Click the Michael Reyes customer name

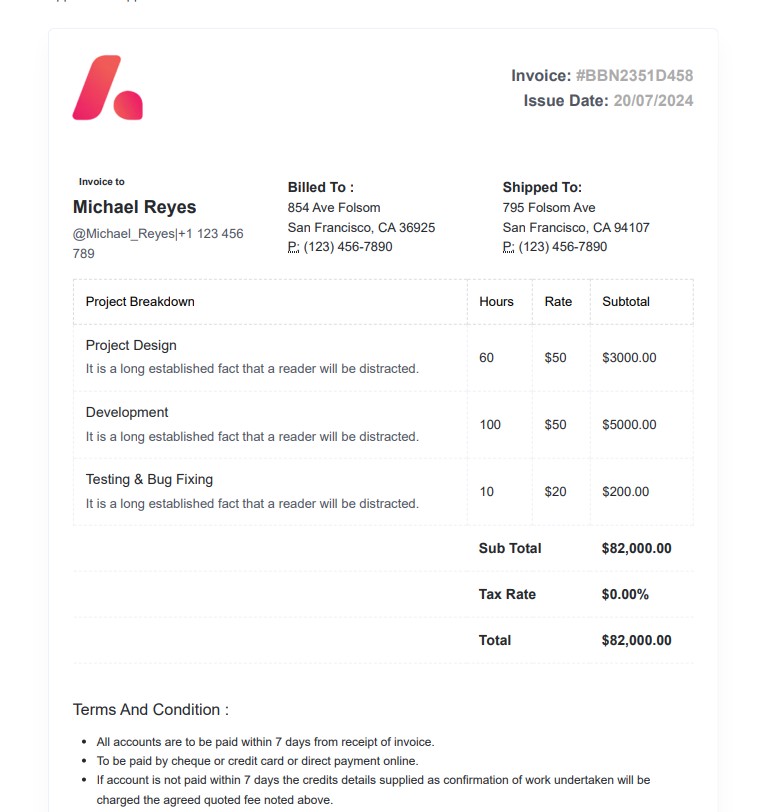coord(135,207)
